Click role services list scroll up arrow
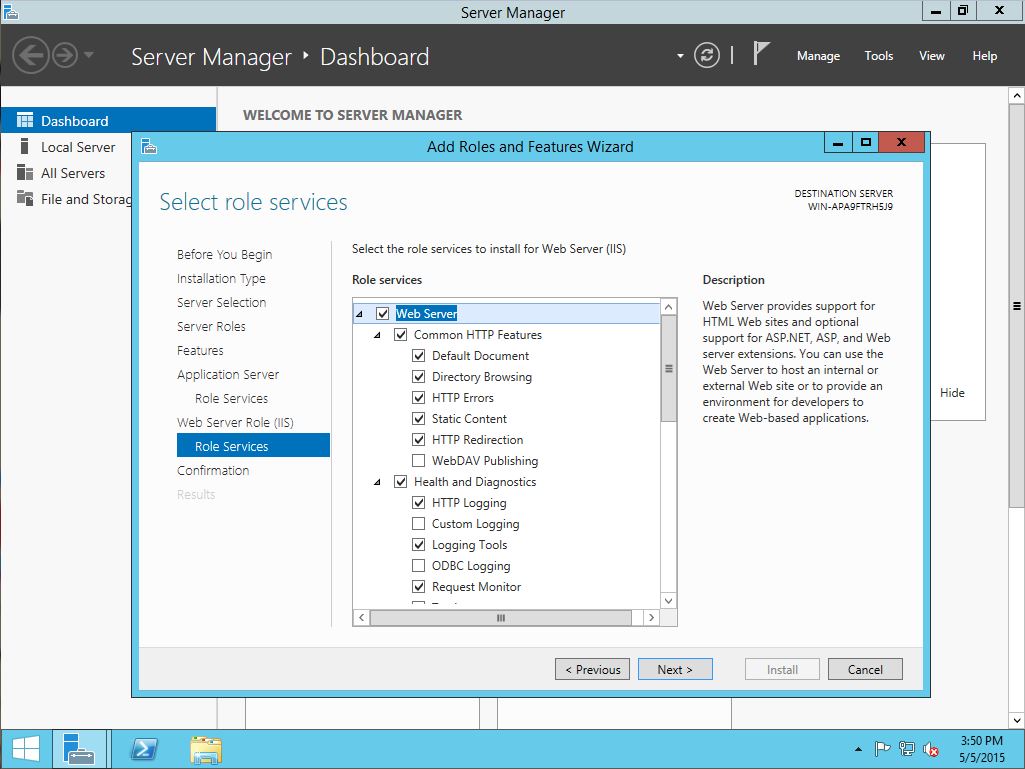 (668, 307)
